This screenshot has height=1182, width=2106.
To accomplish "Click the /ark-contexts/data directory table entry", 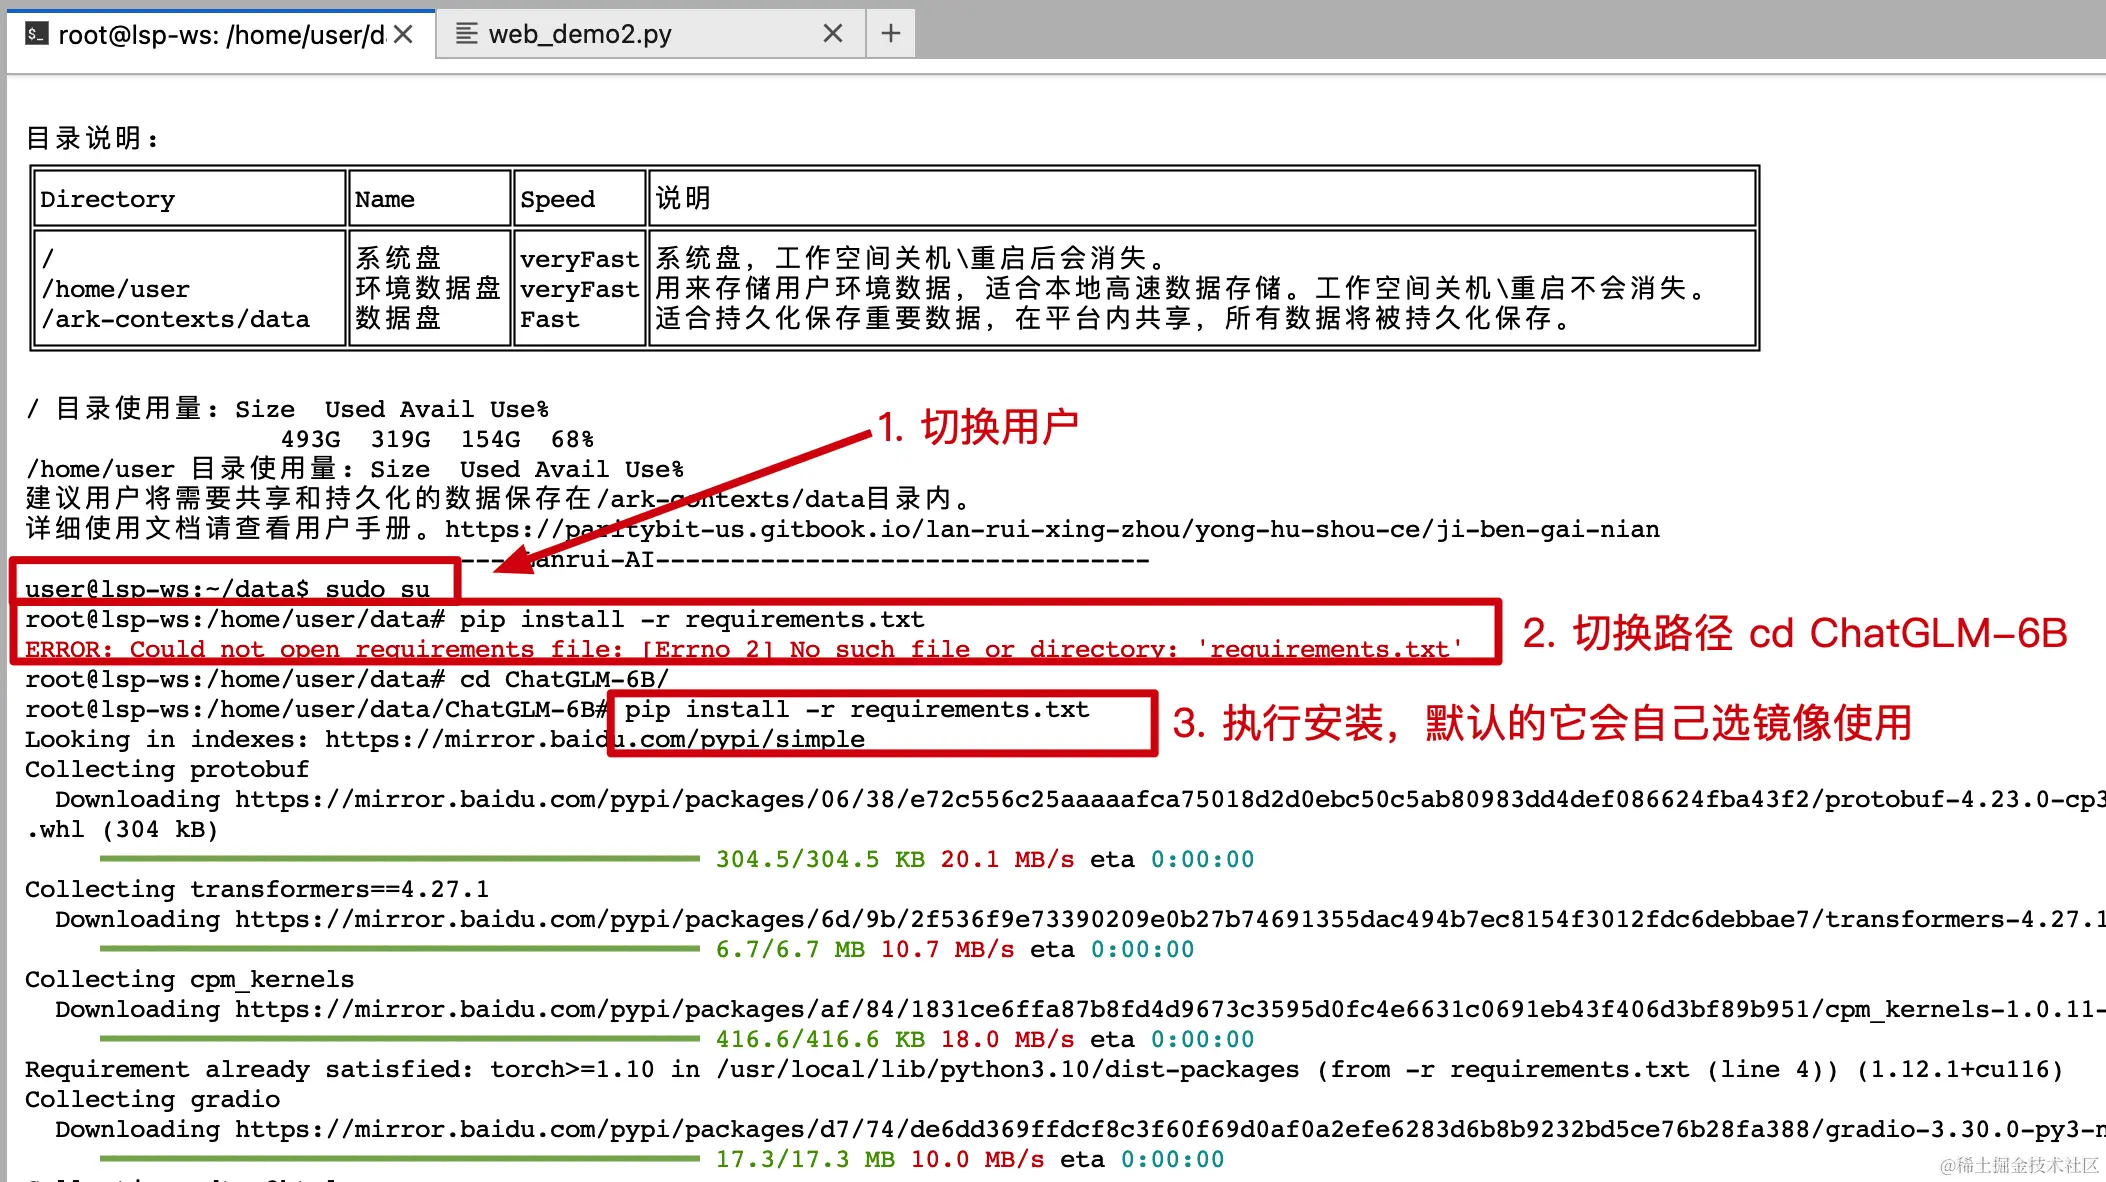I will 176,319.
